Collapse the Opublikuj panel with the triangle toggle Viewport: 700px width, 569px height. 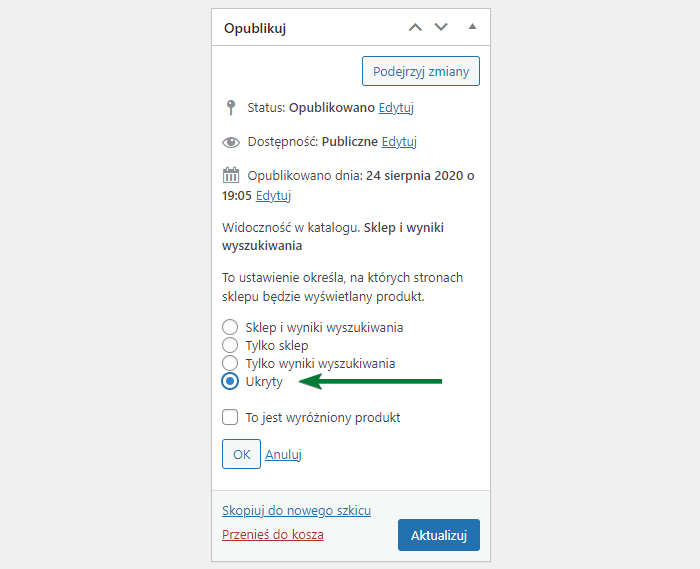[472, 27]
